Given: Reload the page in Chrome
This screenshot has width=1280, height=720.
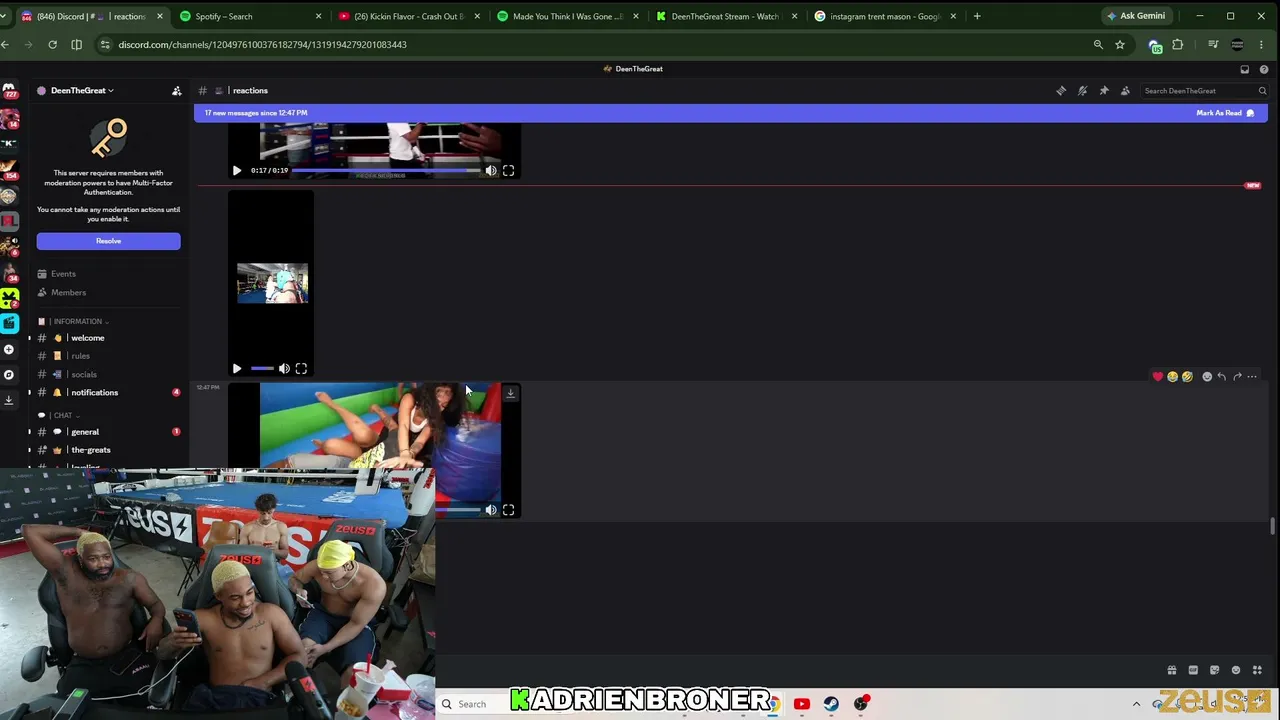Looking at the screenshot, I should (52, 44).
